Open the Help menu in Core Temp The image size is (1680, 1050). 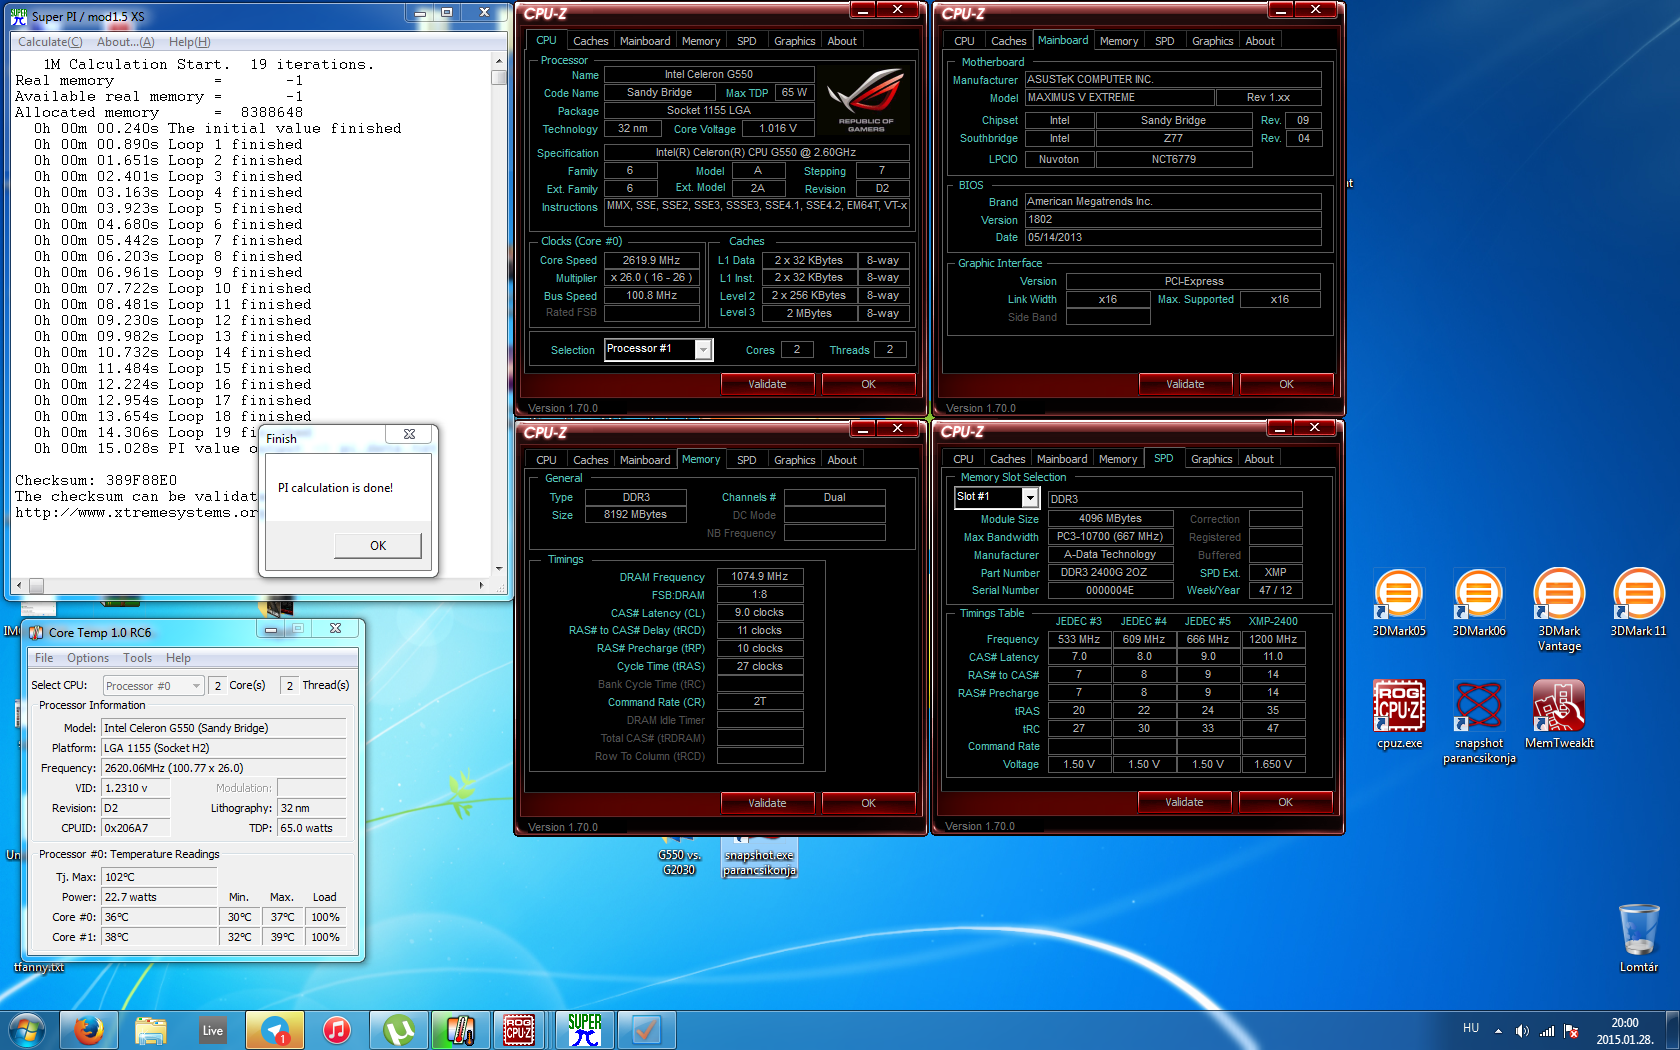point(178,658)
